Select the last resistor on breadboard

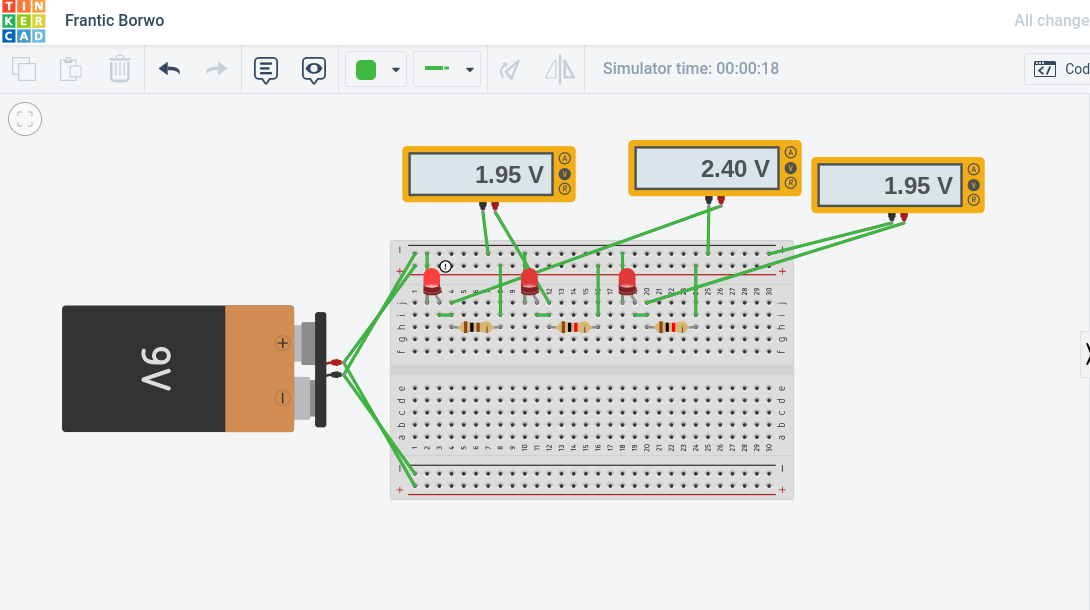[672, 327]
